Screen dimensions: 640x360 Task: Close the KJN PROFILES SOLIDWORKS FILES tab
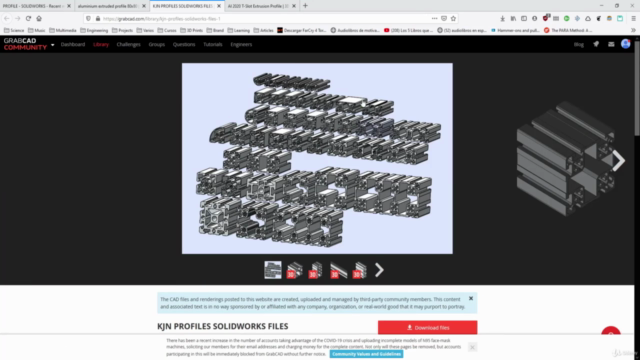[219, 6]
